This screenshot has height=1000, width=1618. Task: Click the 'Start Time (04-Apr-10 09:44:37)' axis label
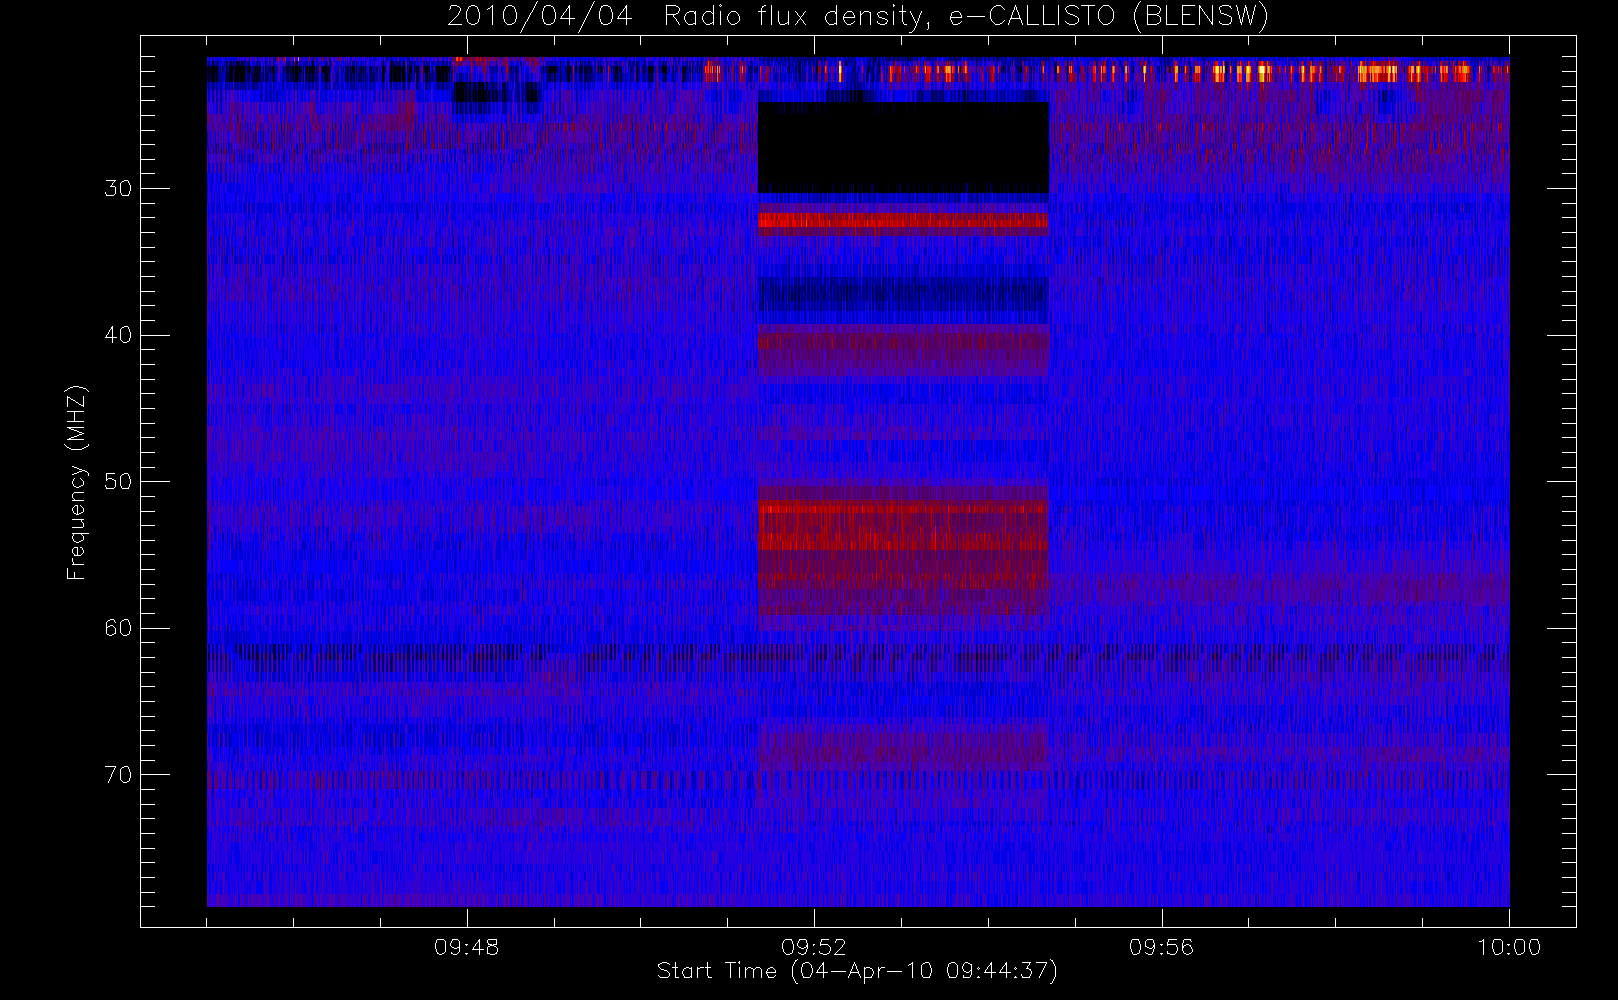[857, 971]
